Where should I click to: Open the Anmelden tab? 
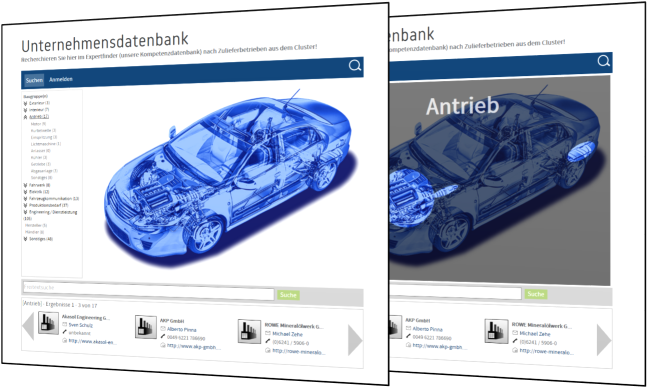(x=61, y=79)
